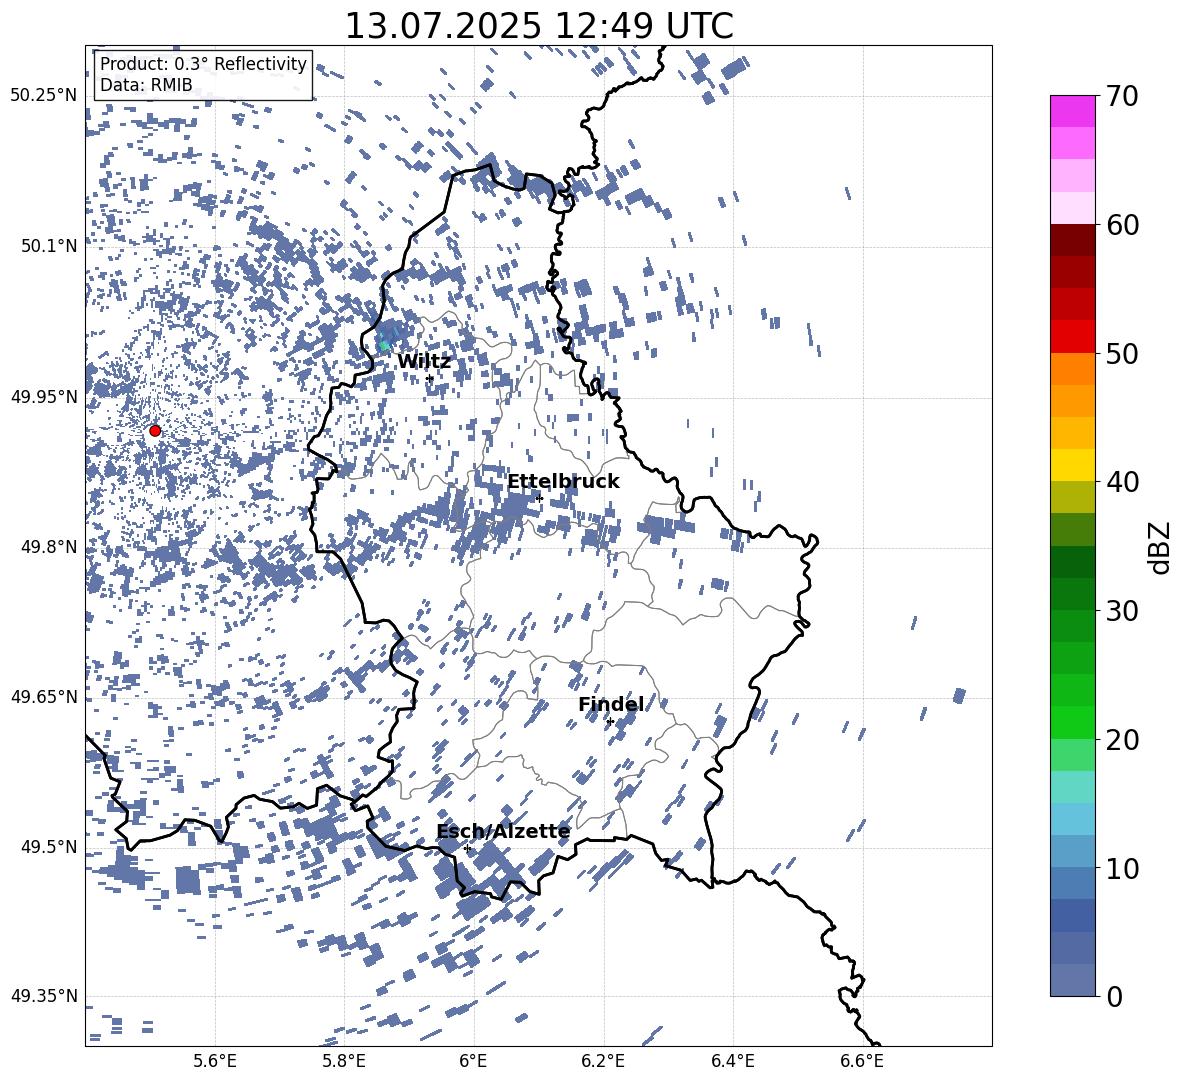Click the bright red colorbar segment

pyautogui.click(x=1072, y=337)
